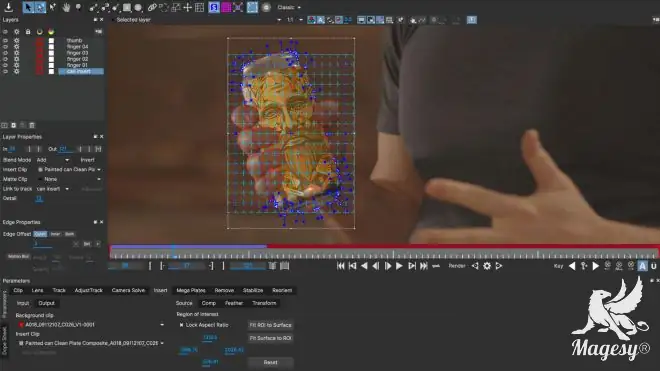Click the Align Surface icon
The image size is (660, 371).
[238, 7]
